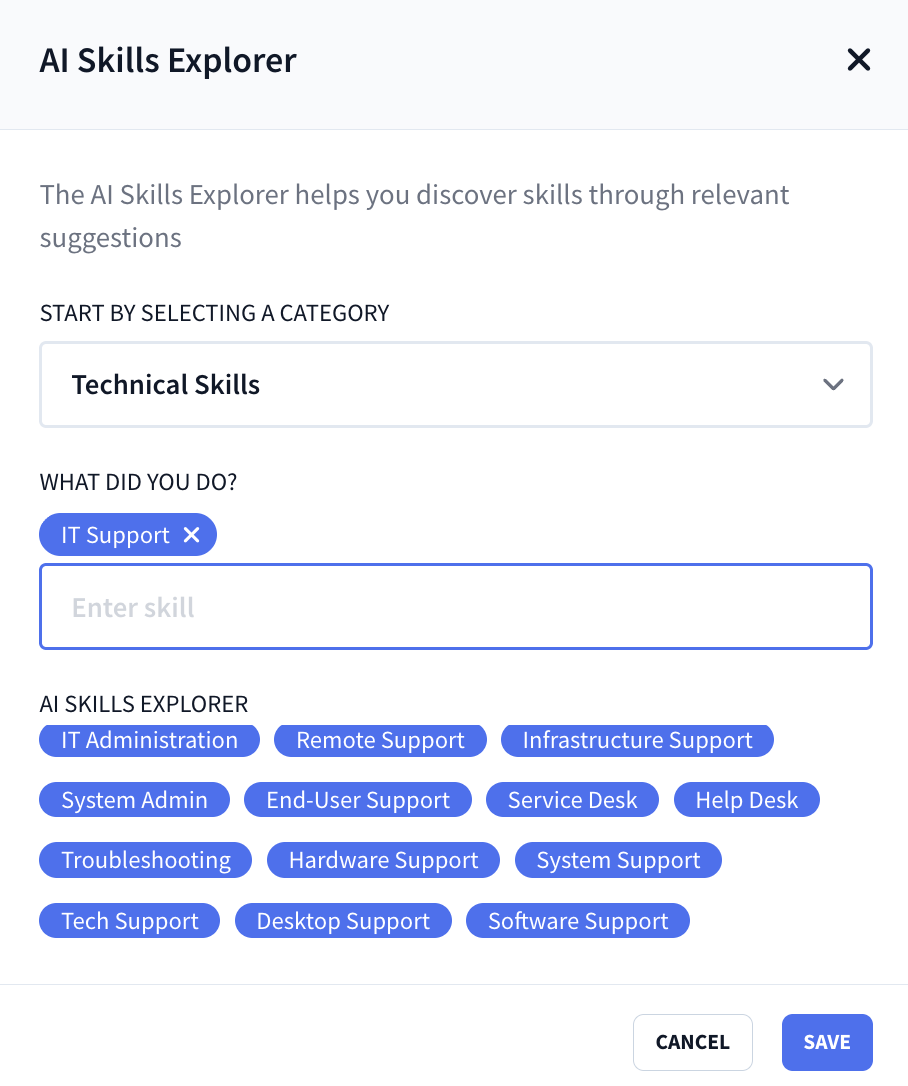Click the Help Desk suggestion chip
Viewport: 908px width, 1086px height.
coord(746,799)
